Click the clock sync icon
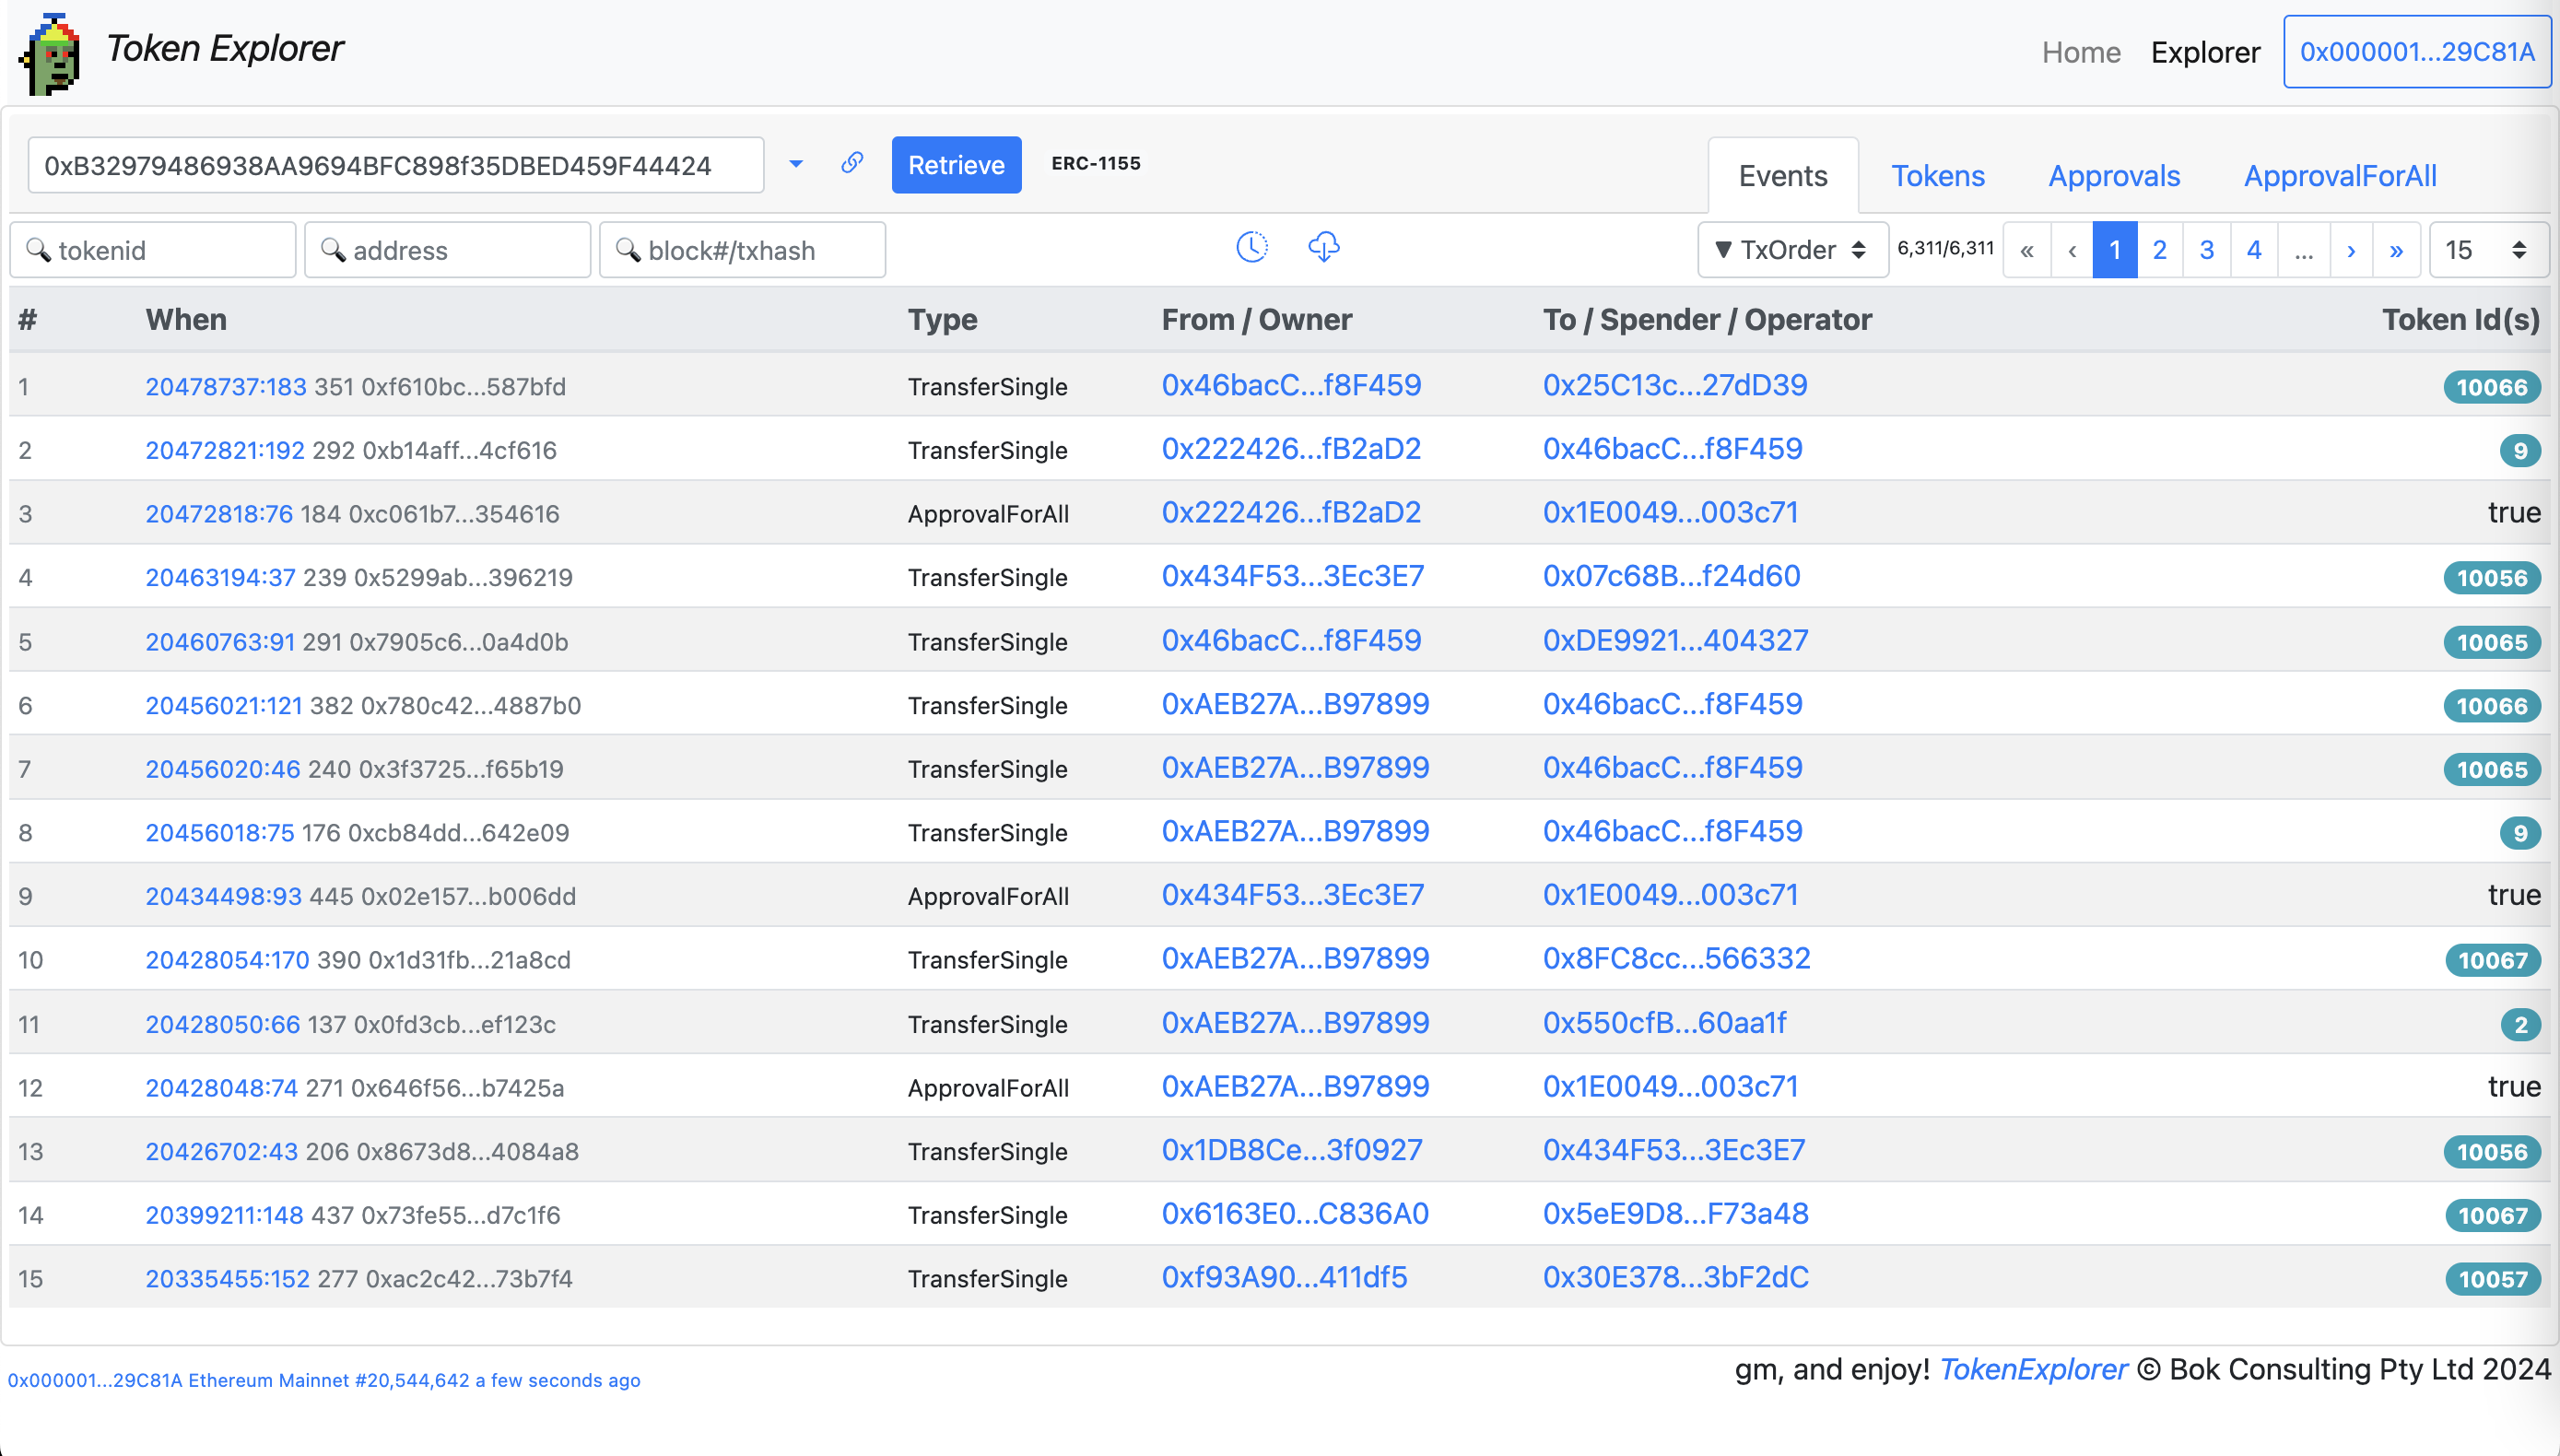This screenshot has height=1456, width=2560. coord(1251,247)
